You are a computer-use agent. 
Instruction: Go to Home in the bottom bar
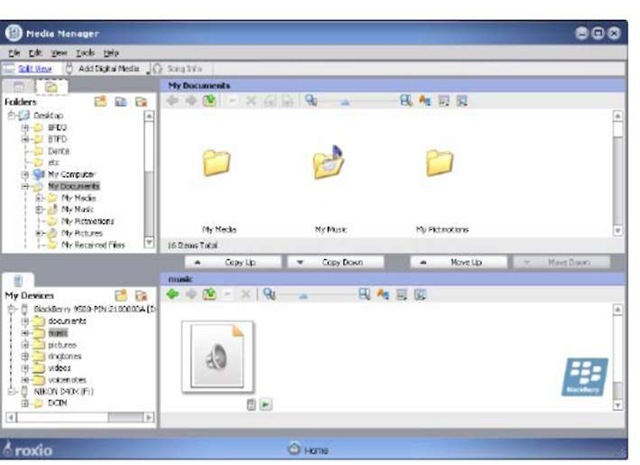[x=308, y=449]
